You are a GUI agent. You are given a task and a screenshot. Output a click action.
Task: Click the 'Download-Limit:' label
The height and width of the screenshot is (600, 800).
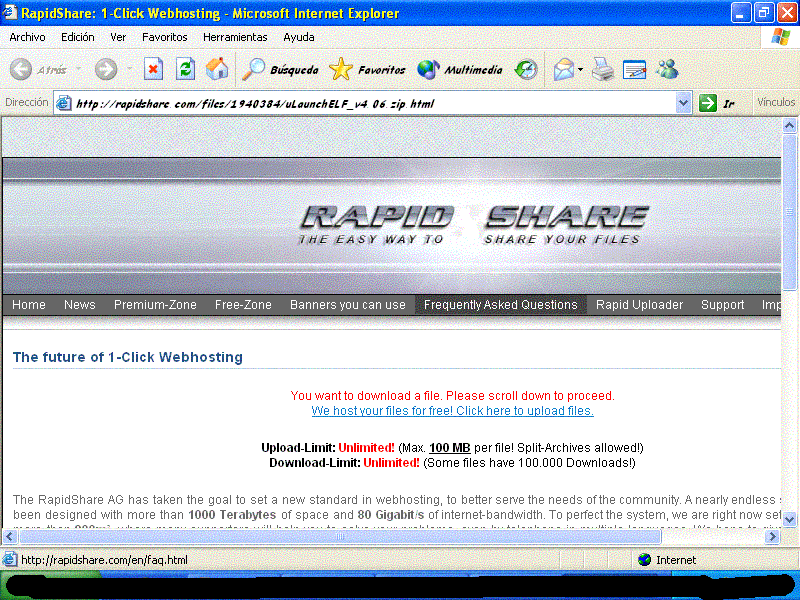tap(315, 463)
